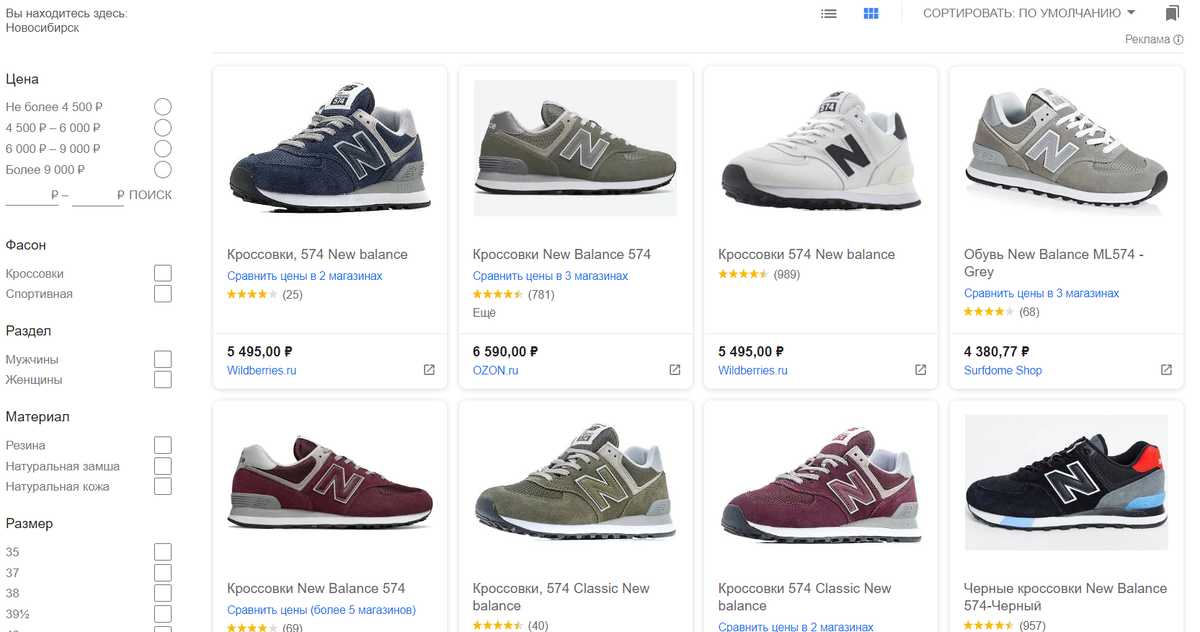Open Сравнить цены в 2 магазинах on burgundy Classic card

[x=796, y=627]
